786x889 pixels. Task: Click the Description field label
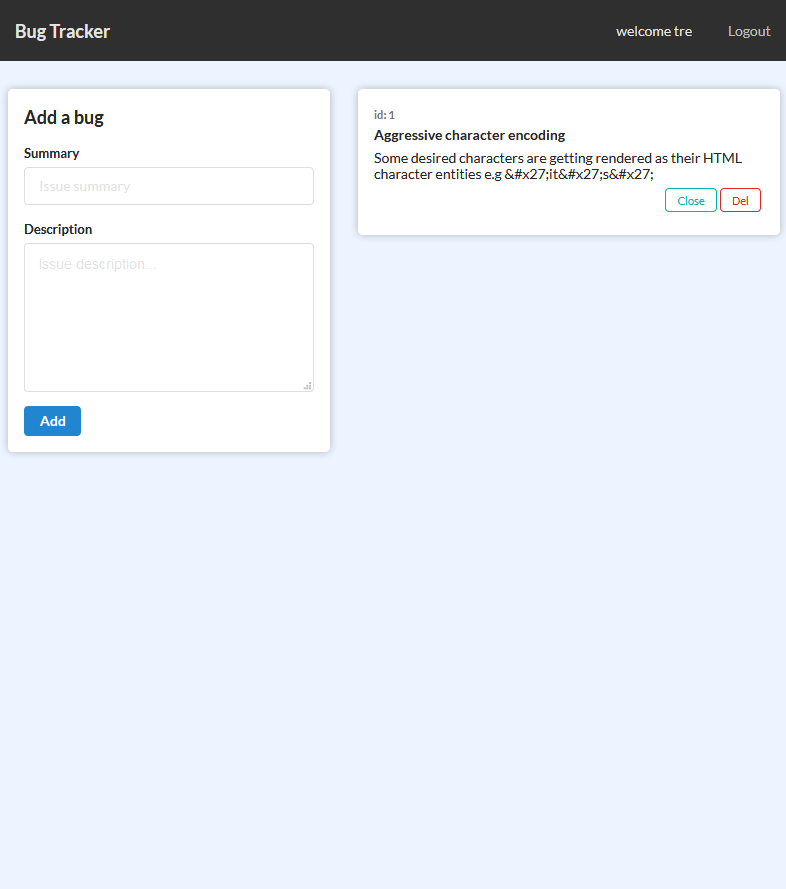click(x=58, y=229)
